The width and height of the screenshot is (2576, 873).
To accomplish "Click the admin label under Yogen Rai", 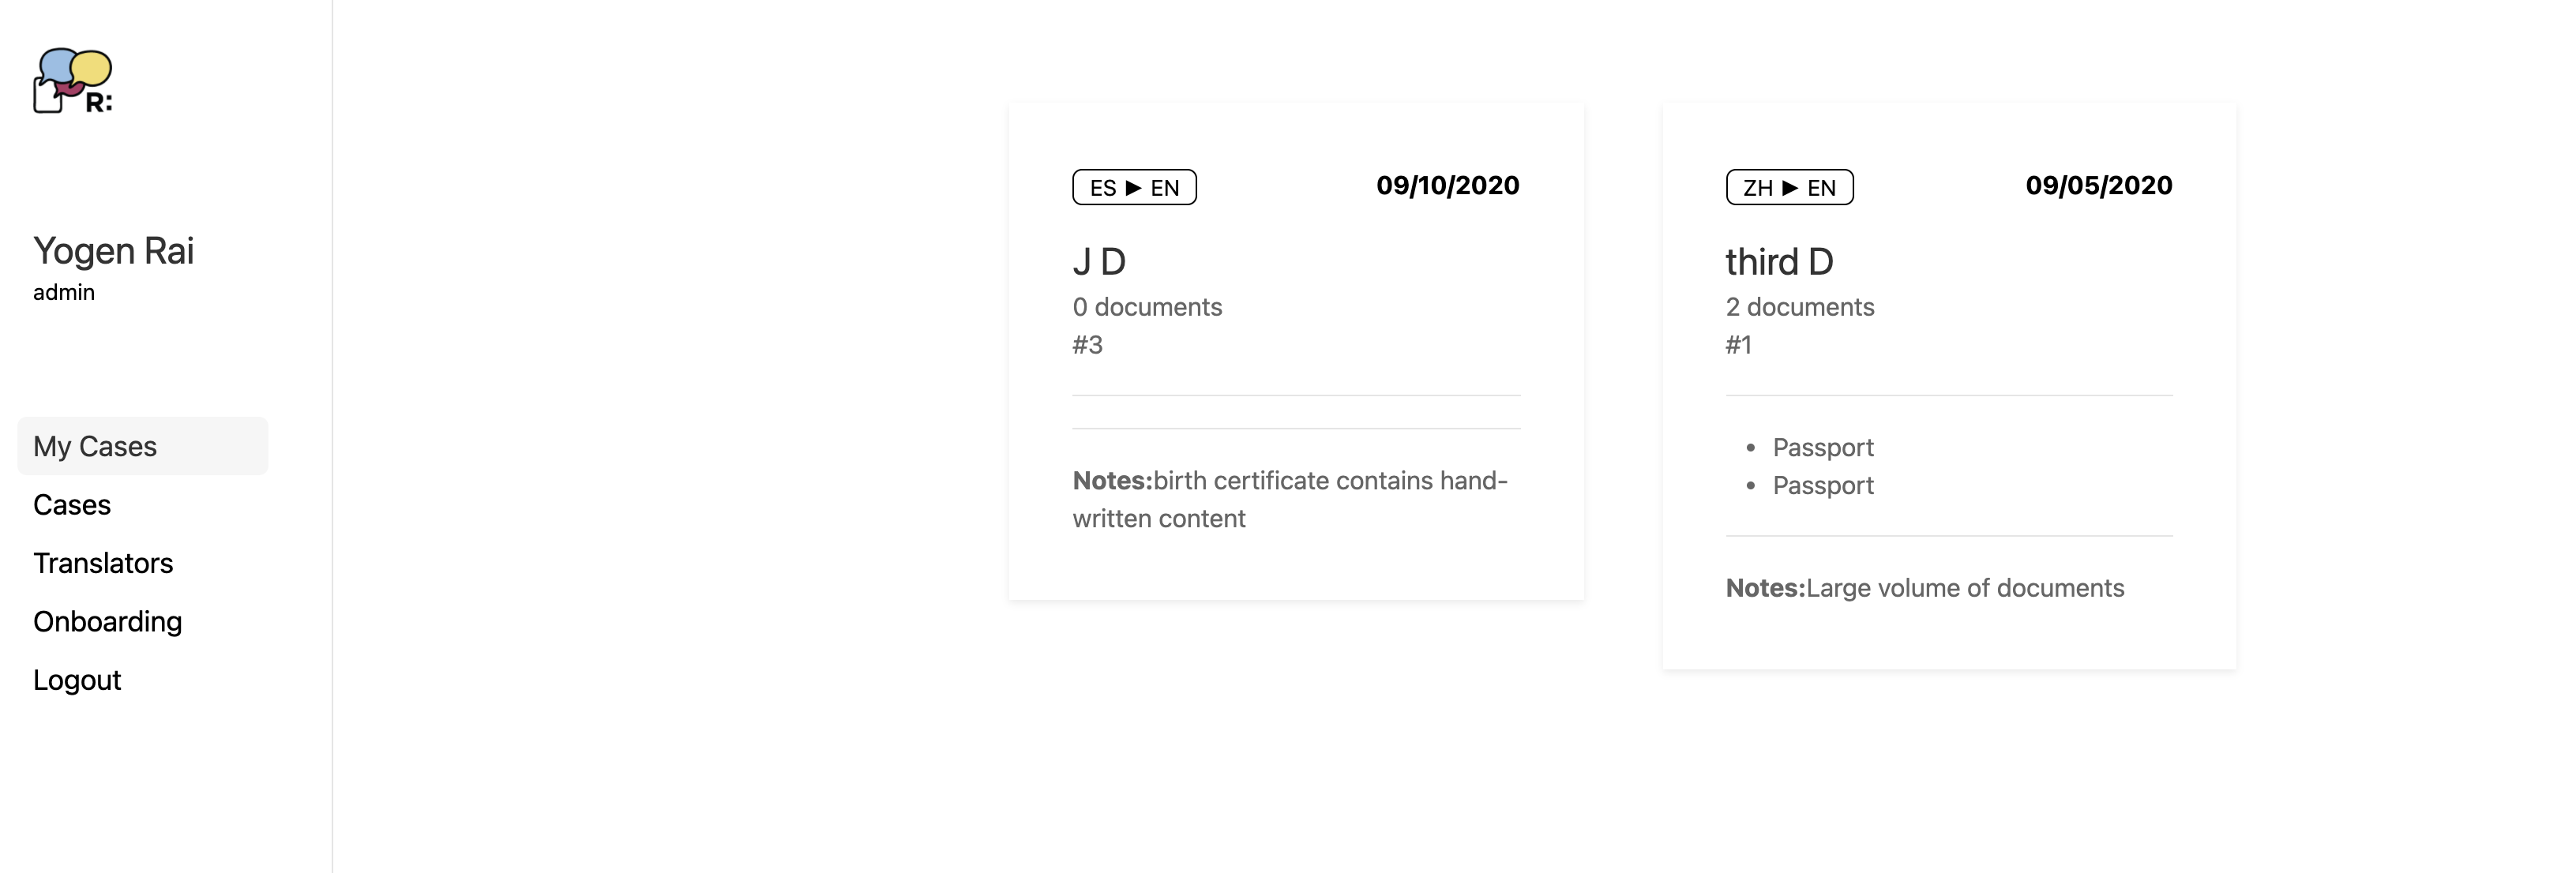I will click(64, 292).
